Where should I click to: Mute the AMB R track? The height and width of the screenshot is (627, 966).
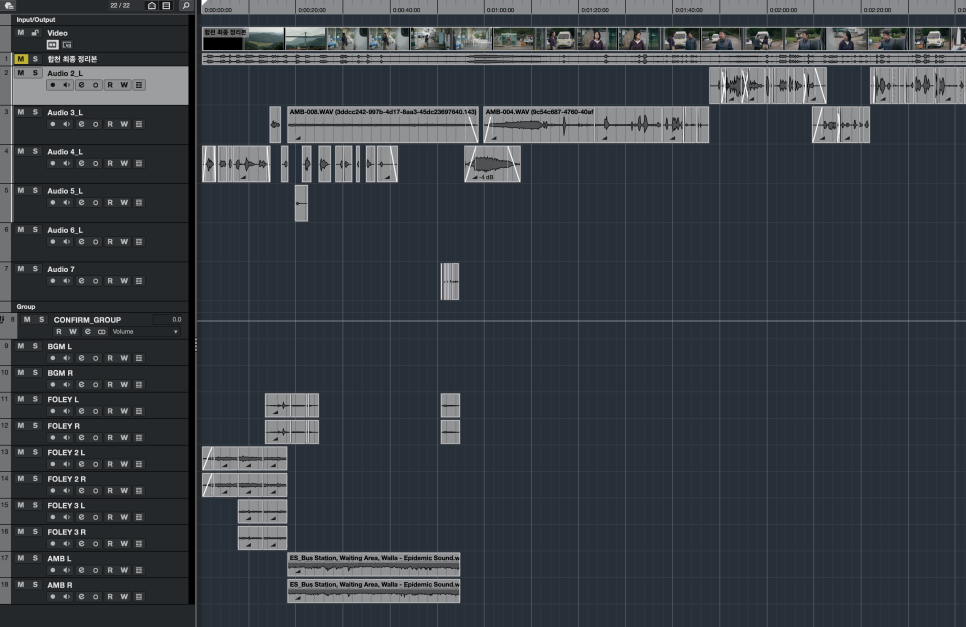21,585
